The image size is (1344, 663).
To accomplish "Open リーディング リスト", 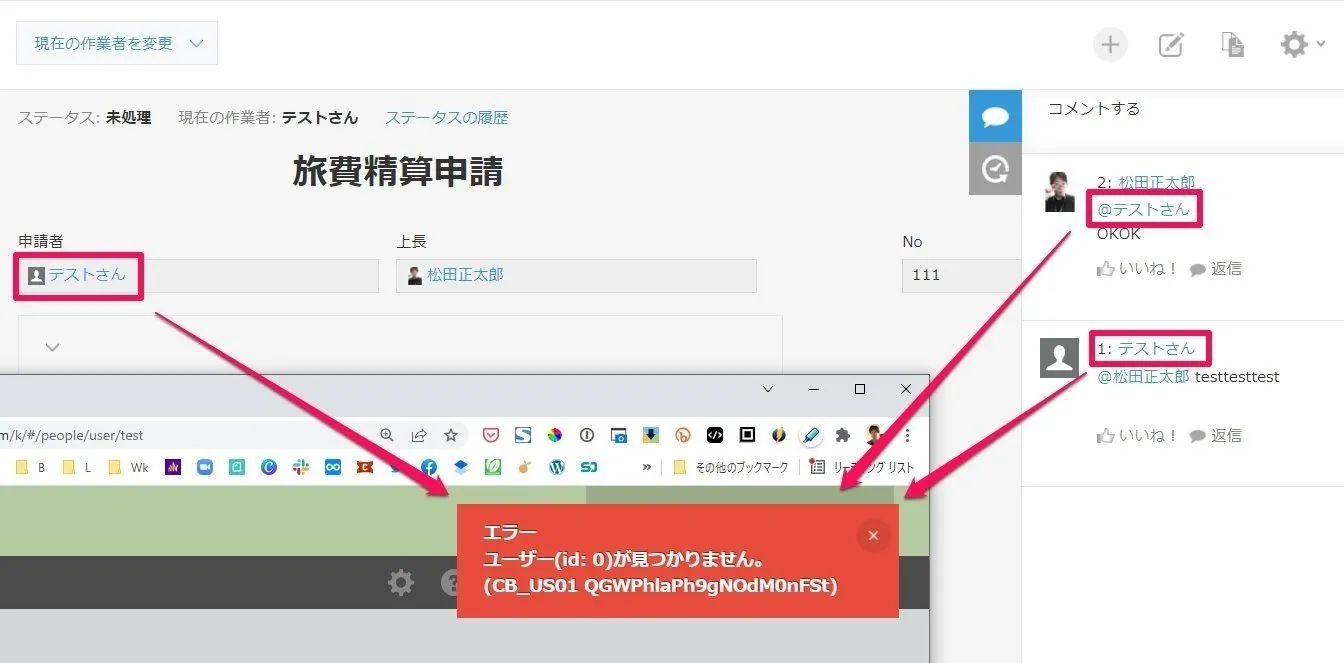I will tap(862, 467).
